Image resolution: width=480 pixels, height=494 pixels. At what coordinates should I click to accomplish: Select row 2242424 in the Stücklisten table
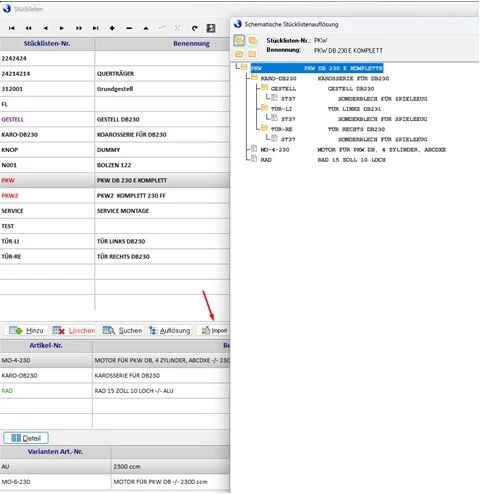click(115, 58)
